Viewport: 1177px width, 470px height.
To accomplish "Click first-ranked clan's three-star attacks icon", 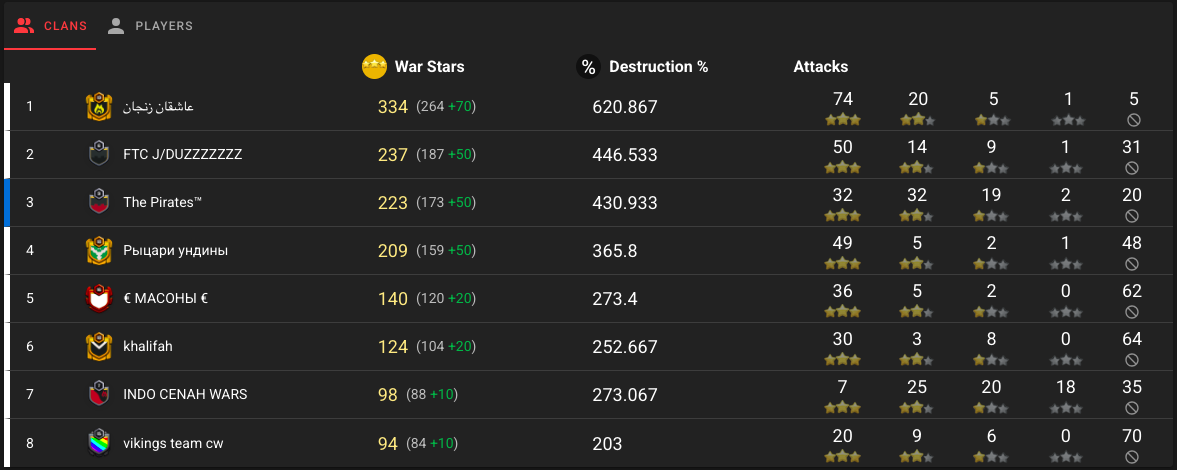I will (x=842, y=120).
